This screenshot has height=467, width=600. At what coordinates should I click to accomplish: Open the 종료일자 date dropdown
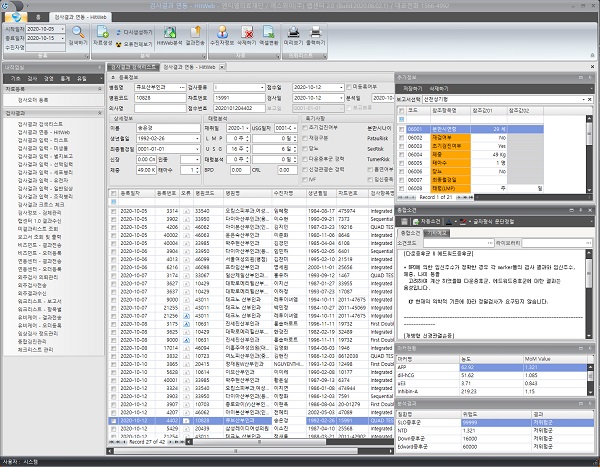[63, 38]
